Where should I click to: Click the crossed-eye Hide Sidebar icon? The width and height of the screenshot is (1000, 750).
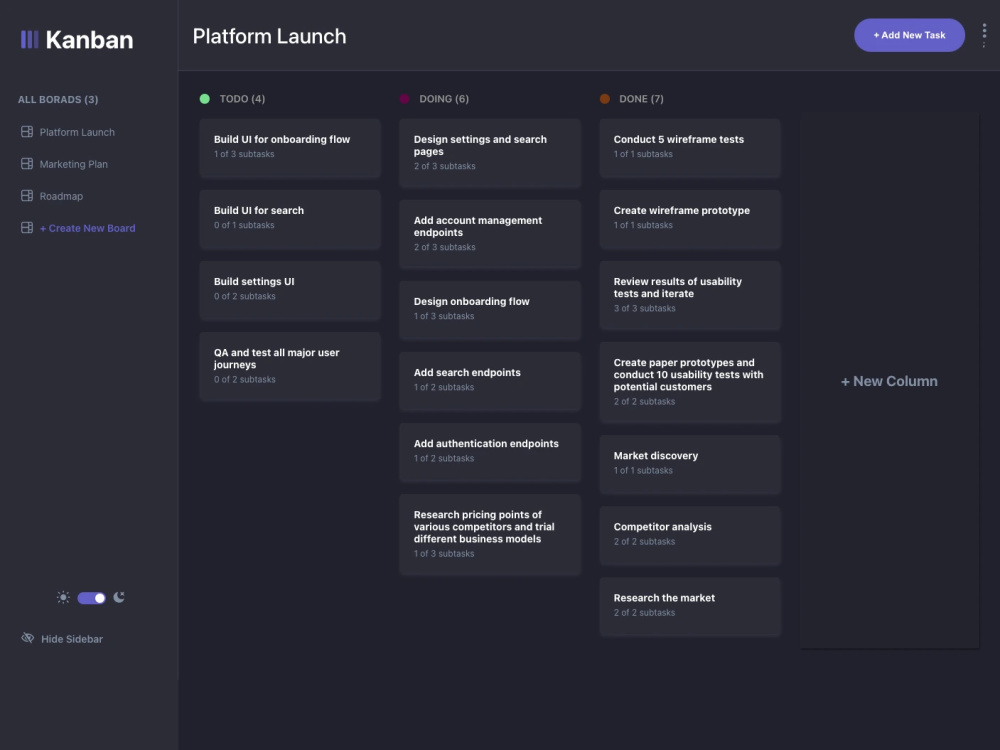click(27, 638)
